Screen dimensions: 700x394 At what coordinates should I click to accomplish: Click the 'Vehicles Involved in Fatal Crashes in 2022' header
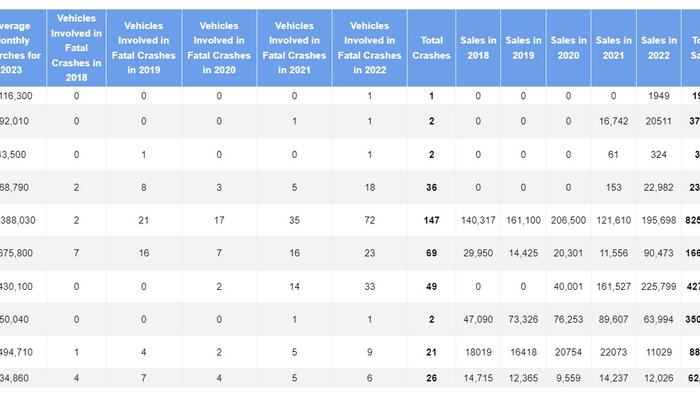370,48
